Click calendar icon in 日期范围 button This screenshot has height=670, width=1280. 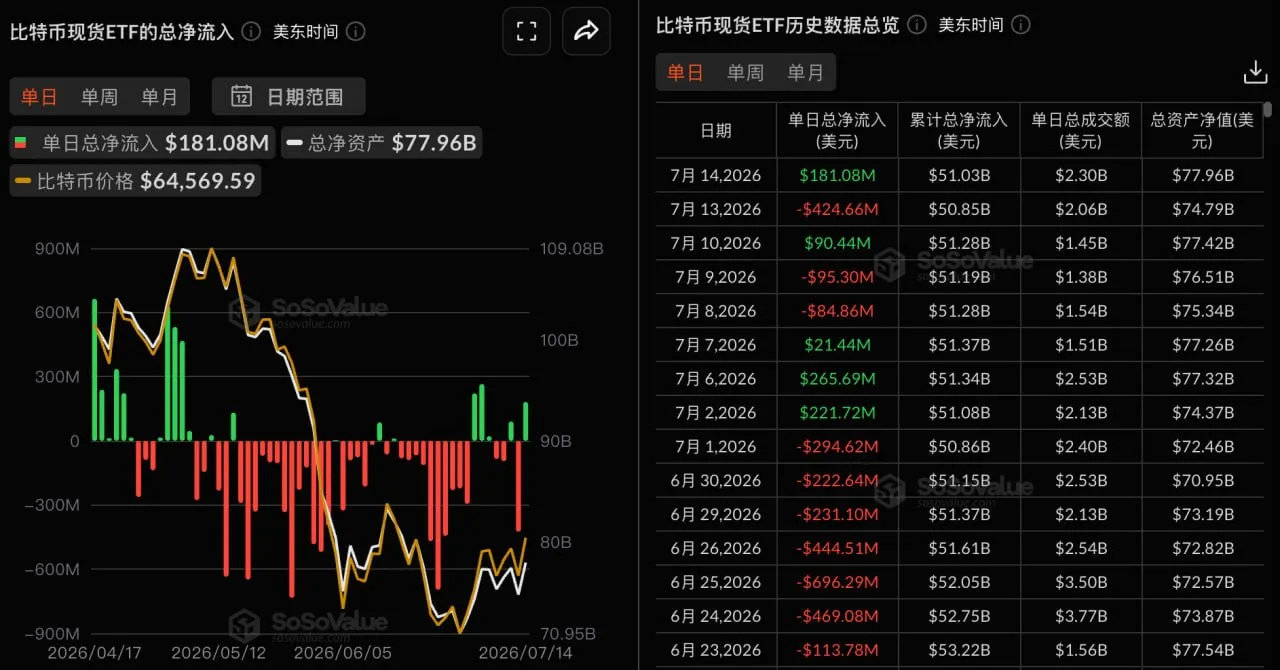(241, 96)
